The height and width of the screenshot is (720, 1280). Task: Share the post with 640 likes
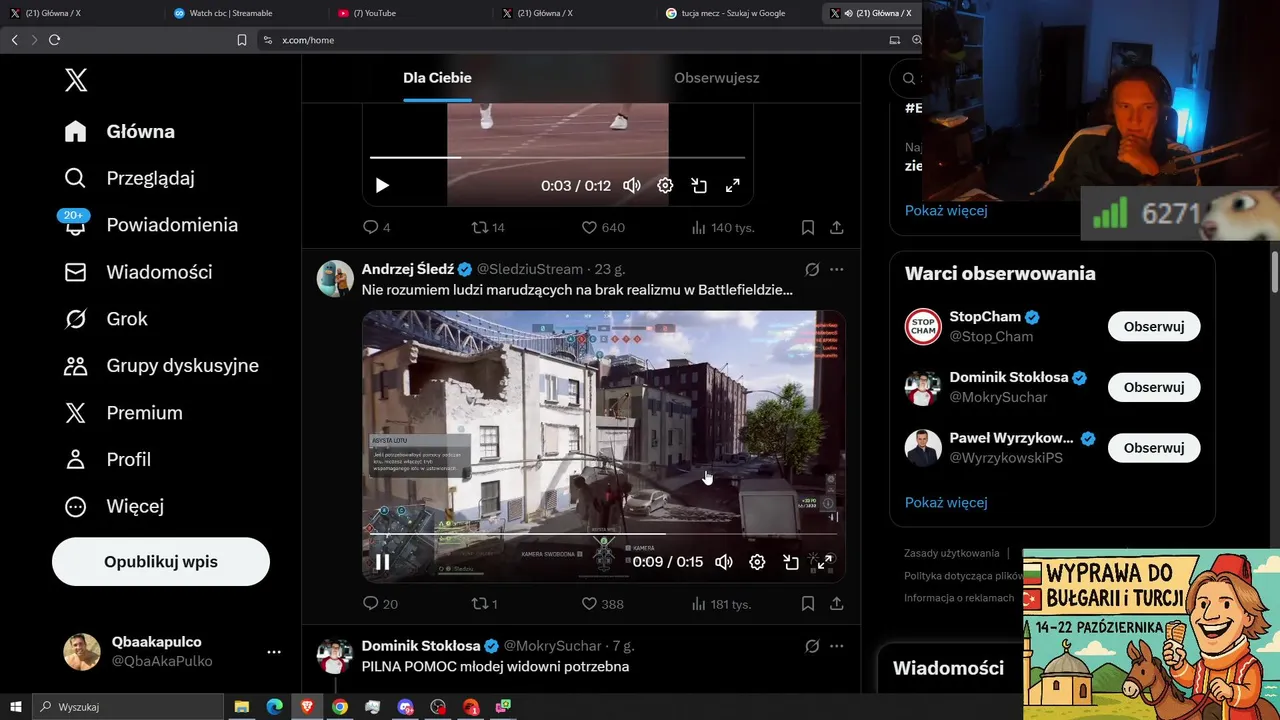(x=837, y=228)
